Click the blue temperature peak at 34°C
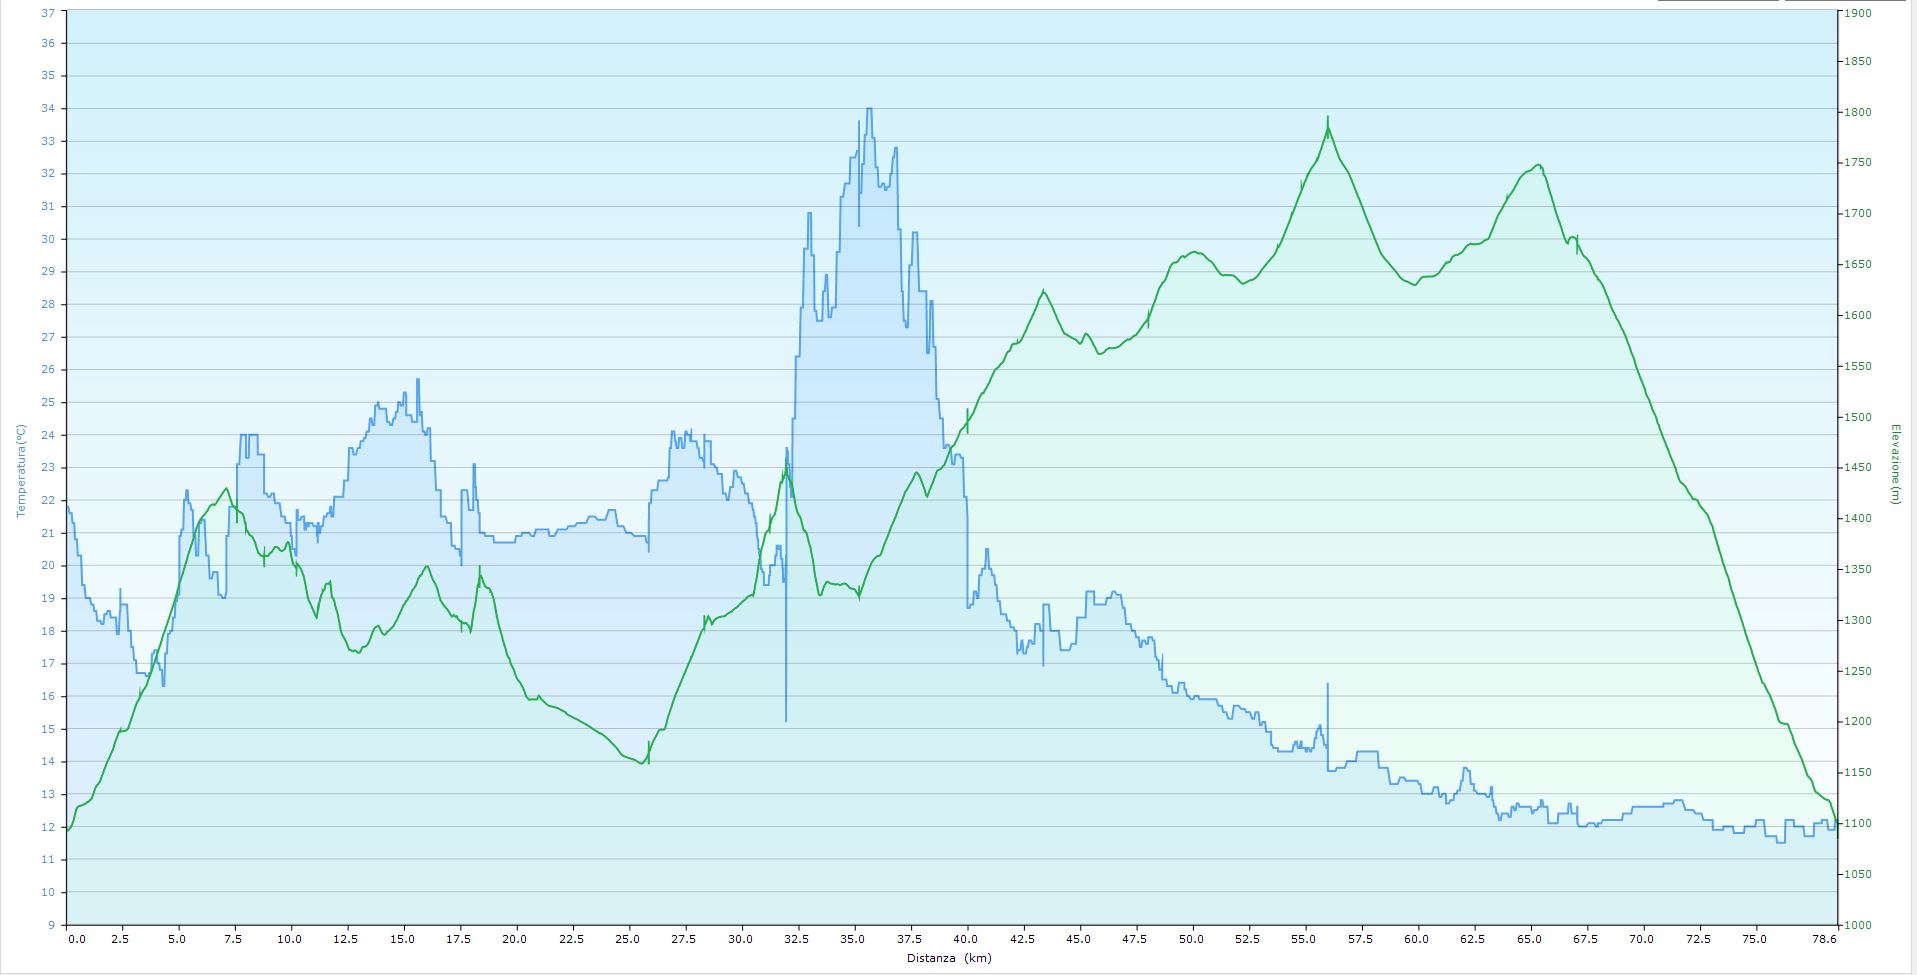Viewport: 1917px width, 975px height. click(868, 109)
